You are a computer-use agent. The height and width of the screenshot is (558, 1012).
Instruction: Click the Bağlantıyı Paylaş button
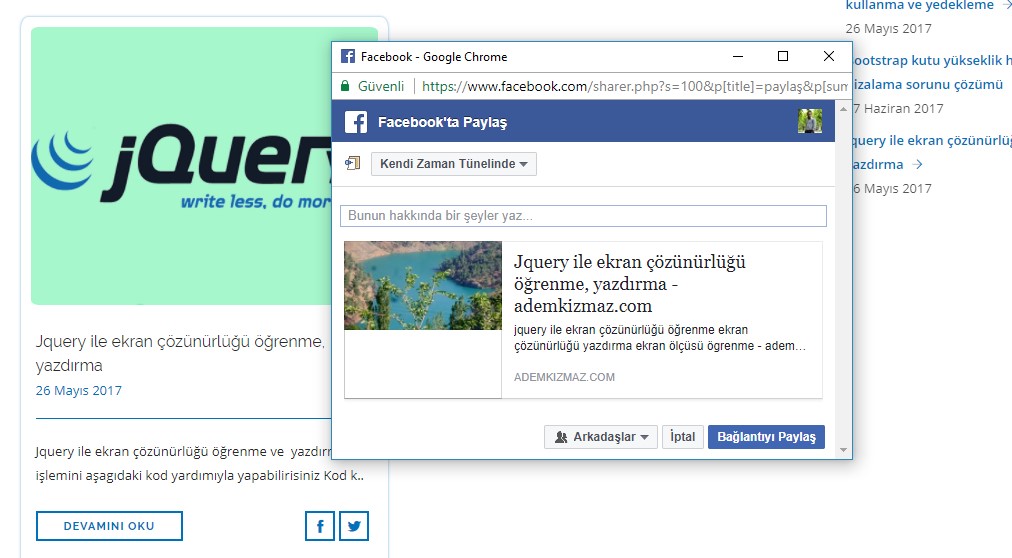(766, 437)
